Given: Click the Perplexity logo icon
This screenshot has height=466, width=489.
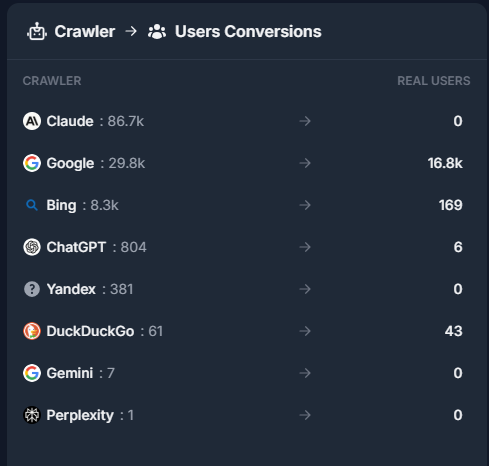Looking at the screenshot, I should coord(32,415).
